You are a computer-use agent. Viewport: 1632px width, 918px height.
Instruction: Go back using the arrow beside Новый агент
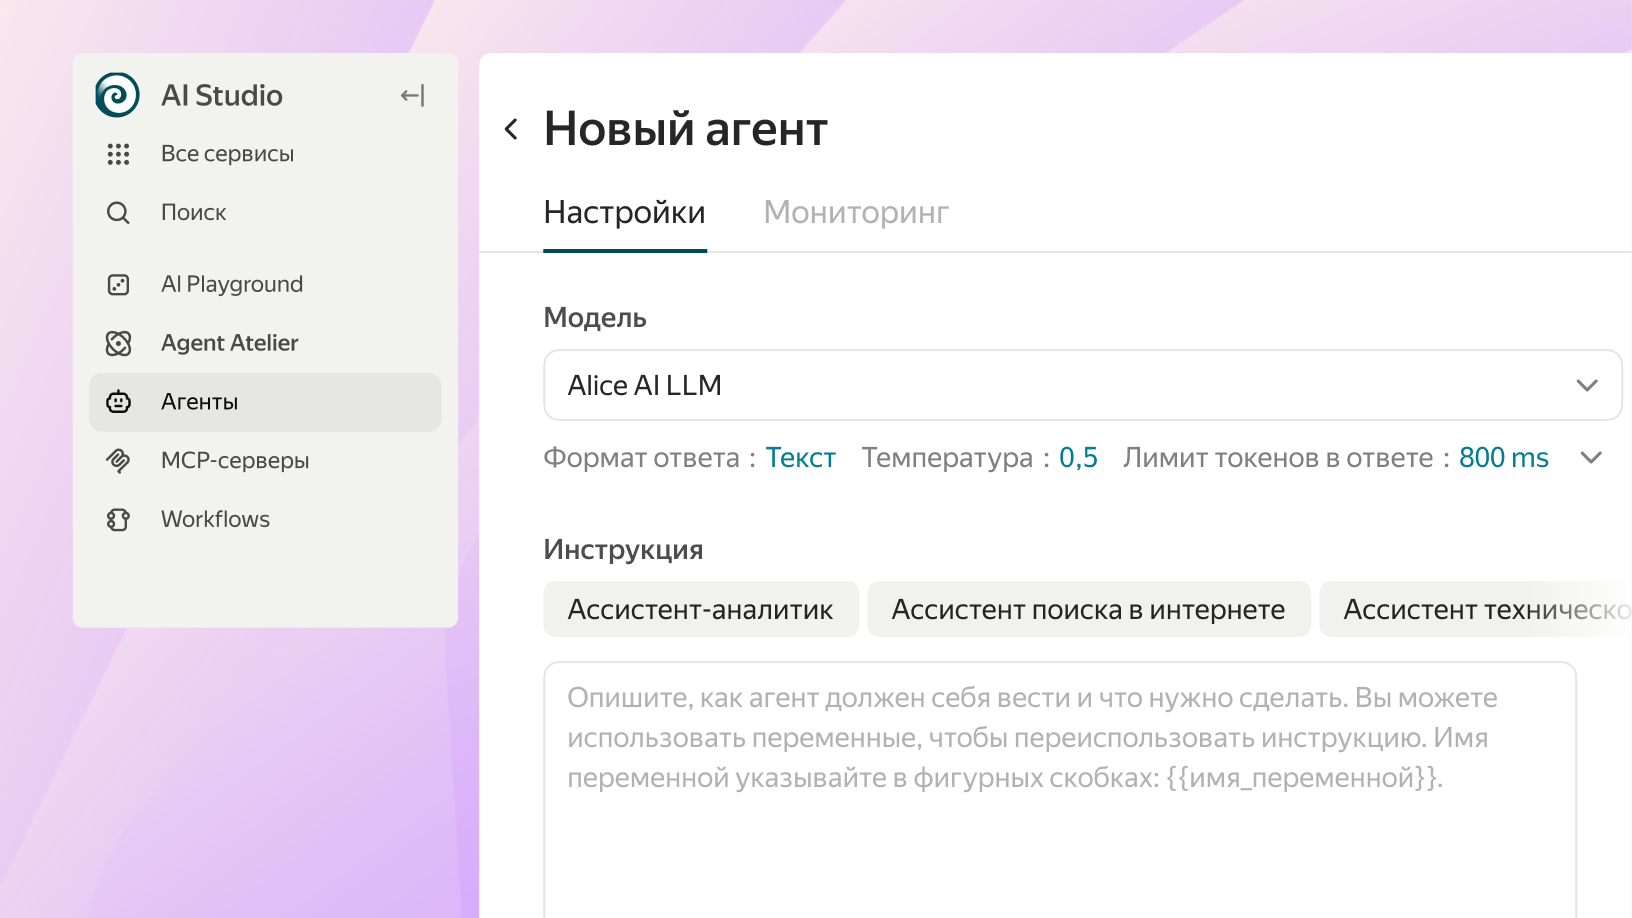click(511, 129)
